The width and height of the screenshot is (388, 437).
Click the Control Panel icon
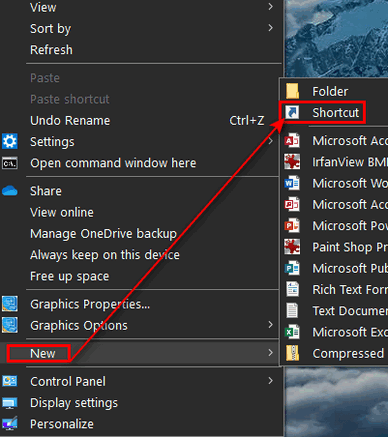tap(10, 381)
